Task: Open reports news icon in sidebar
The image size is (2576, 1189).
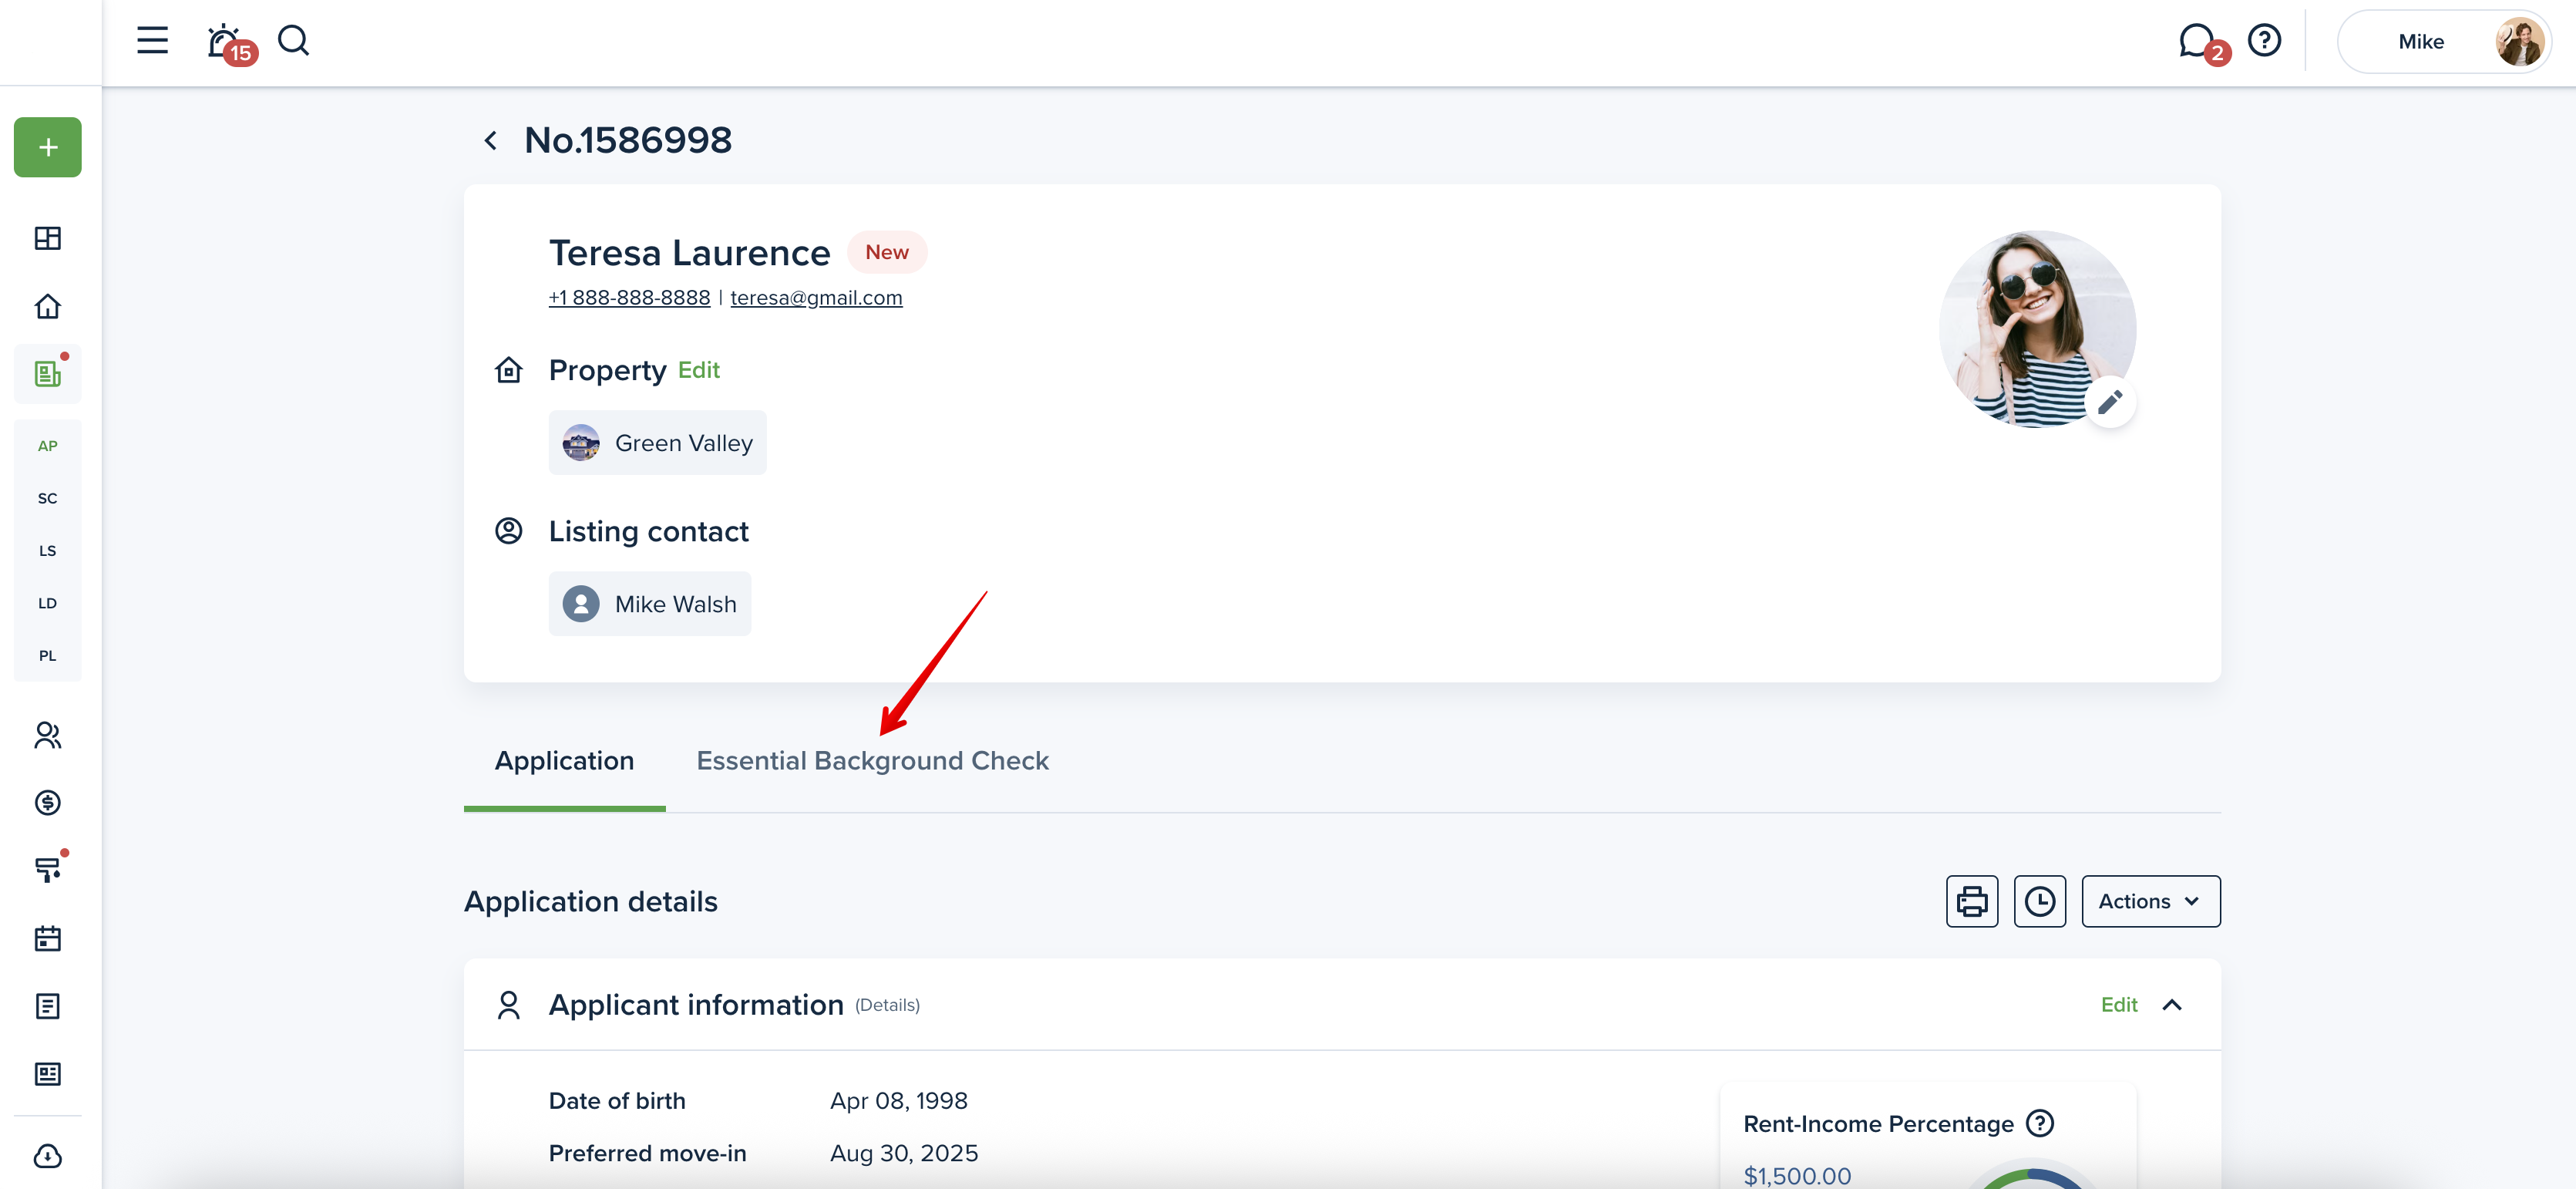Action: click(48, 1074)
